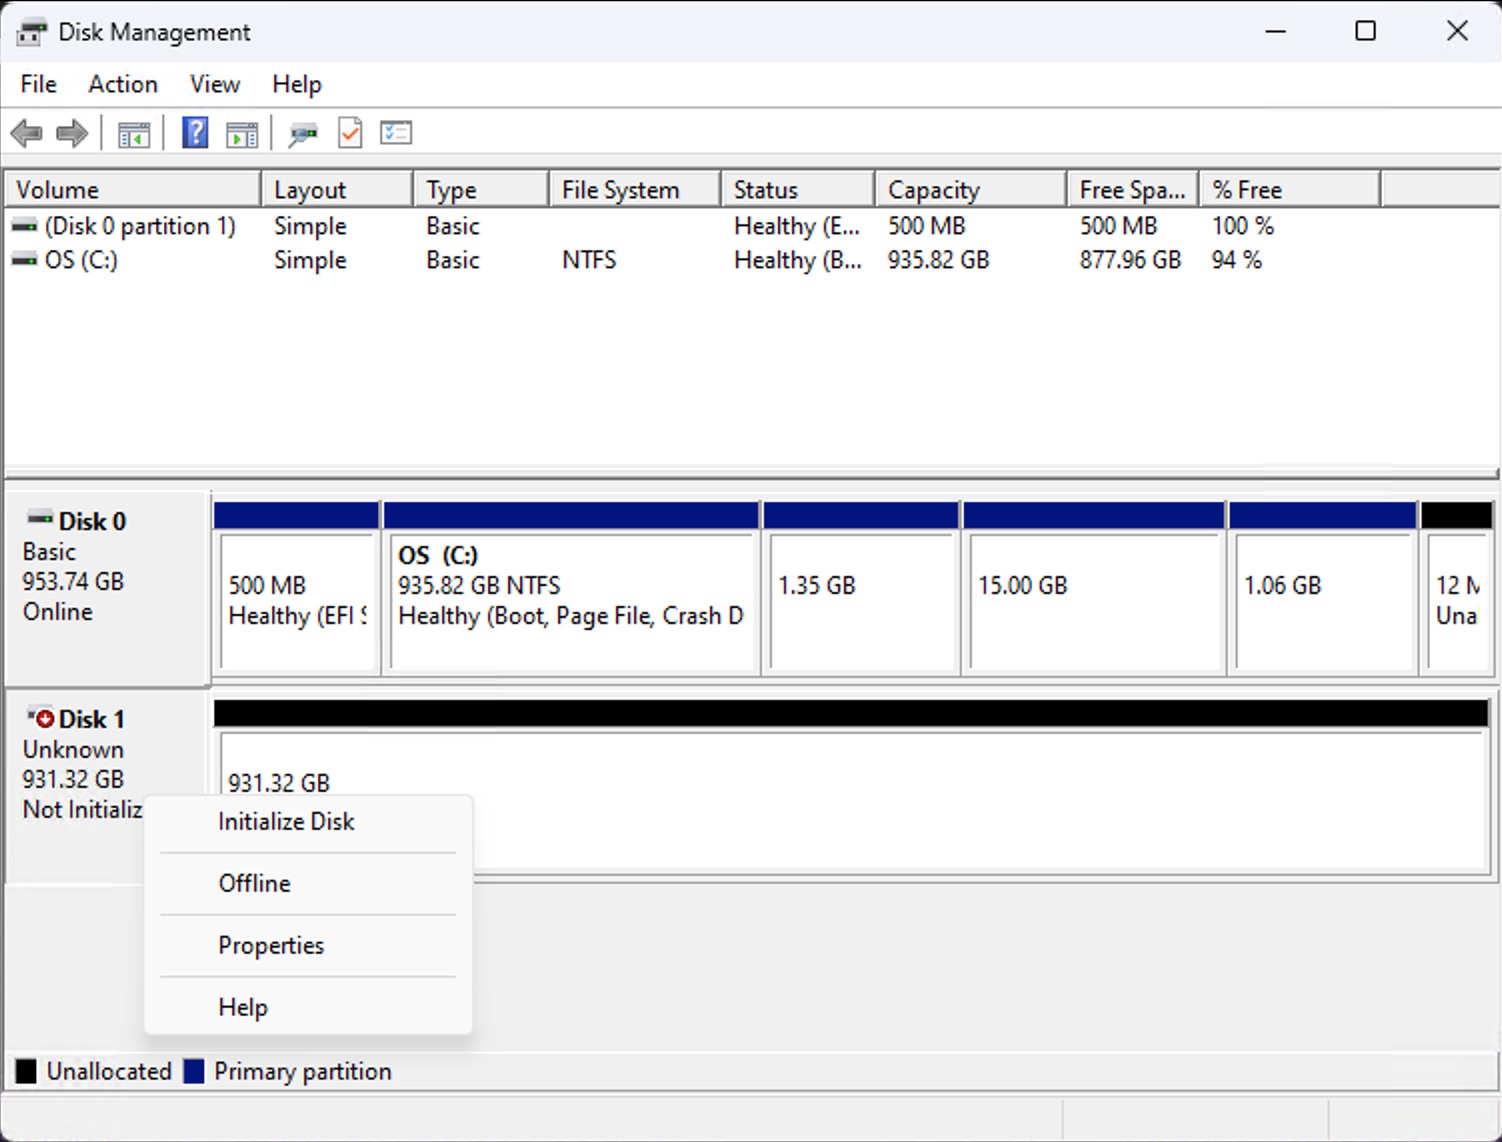Sort by the Free Space column header
This screenshot has width=1502, height=1142.
point(1133,190)
